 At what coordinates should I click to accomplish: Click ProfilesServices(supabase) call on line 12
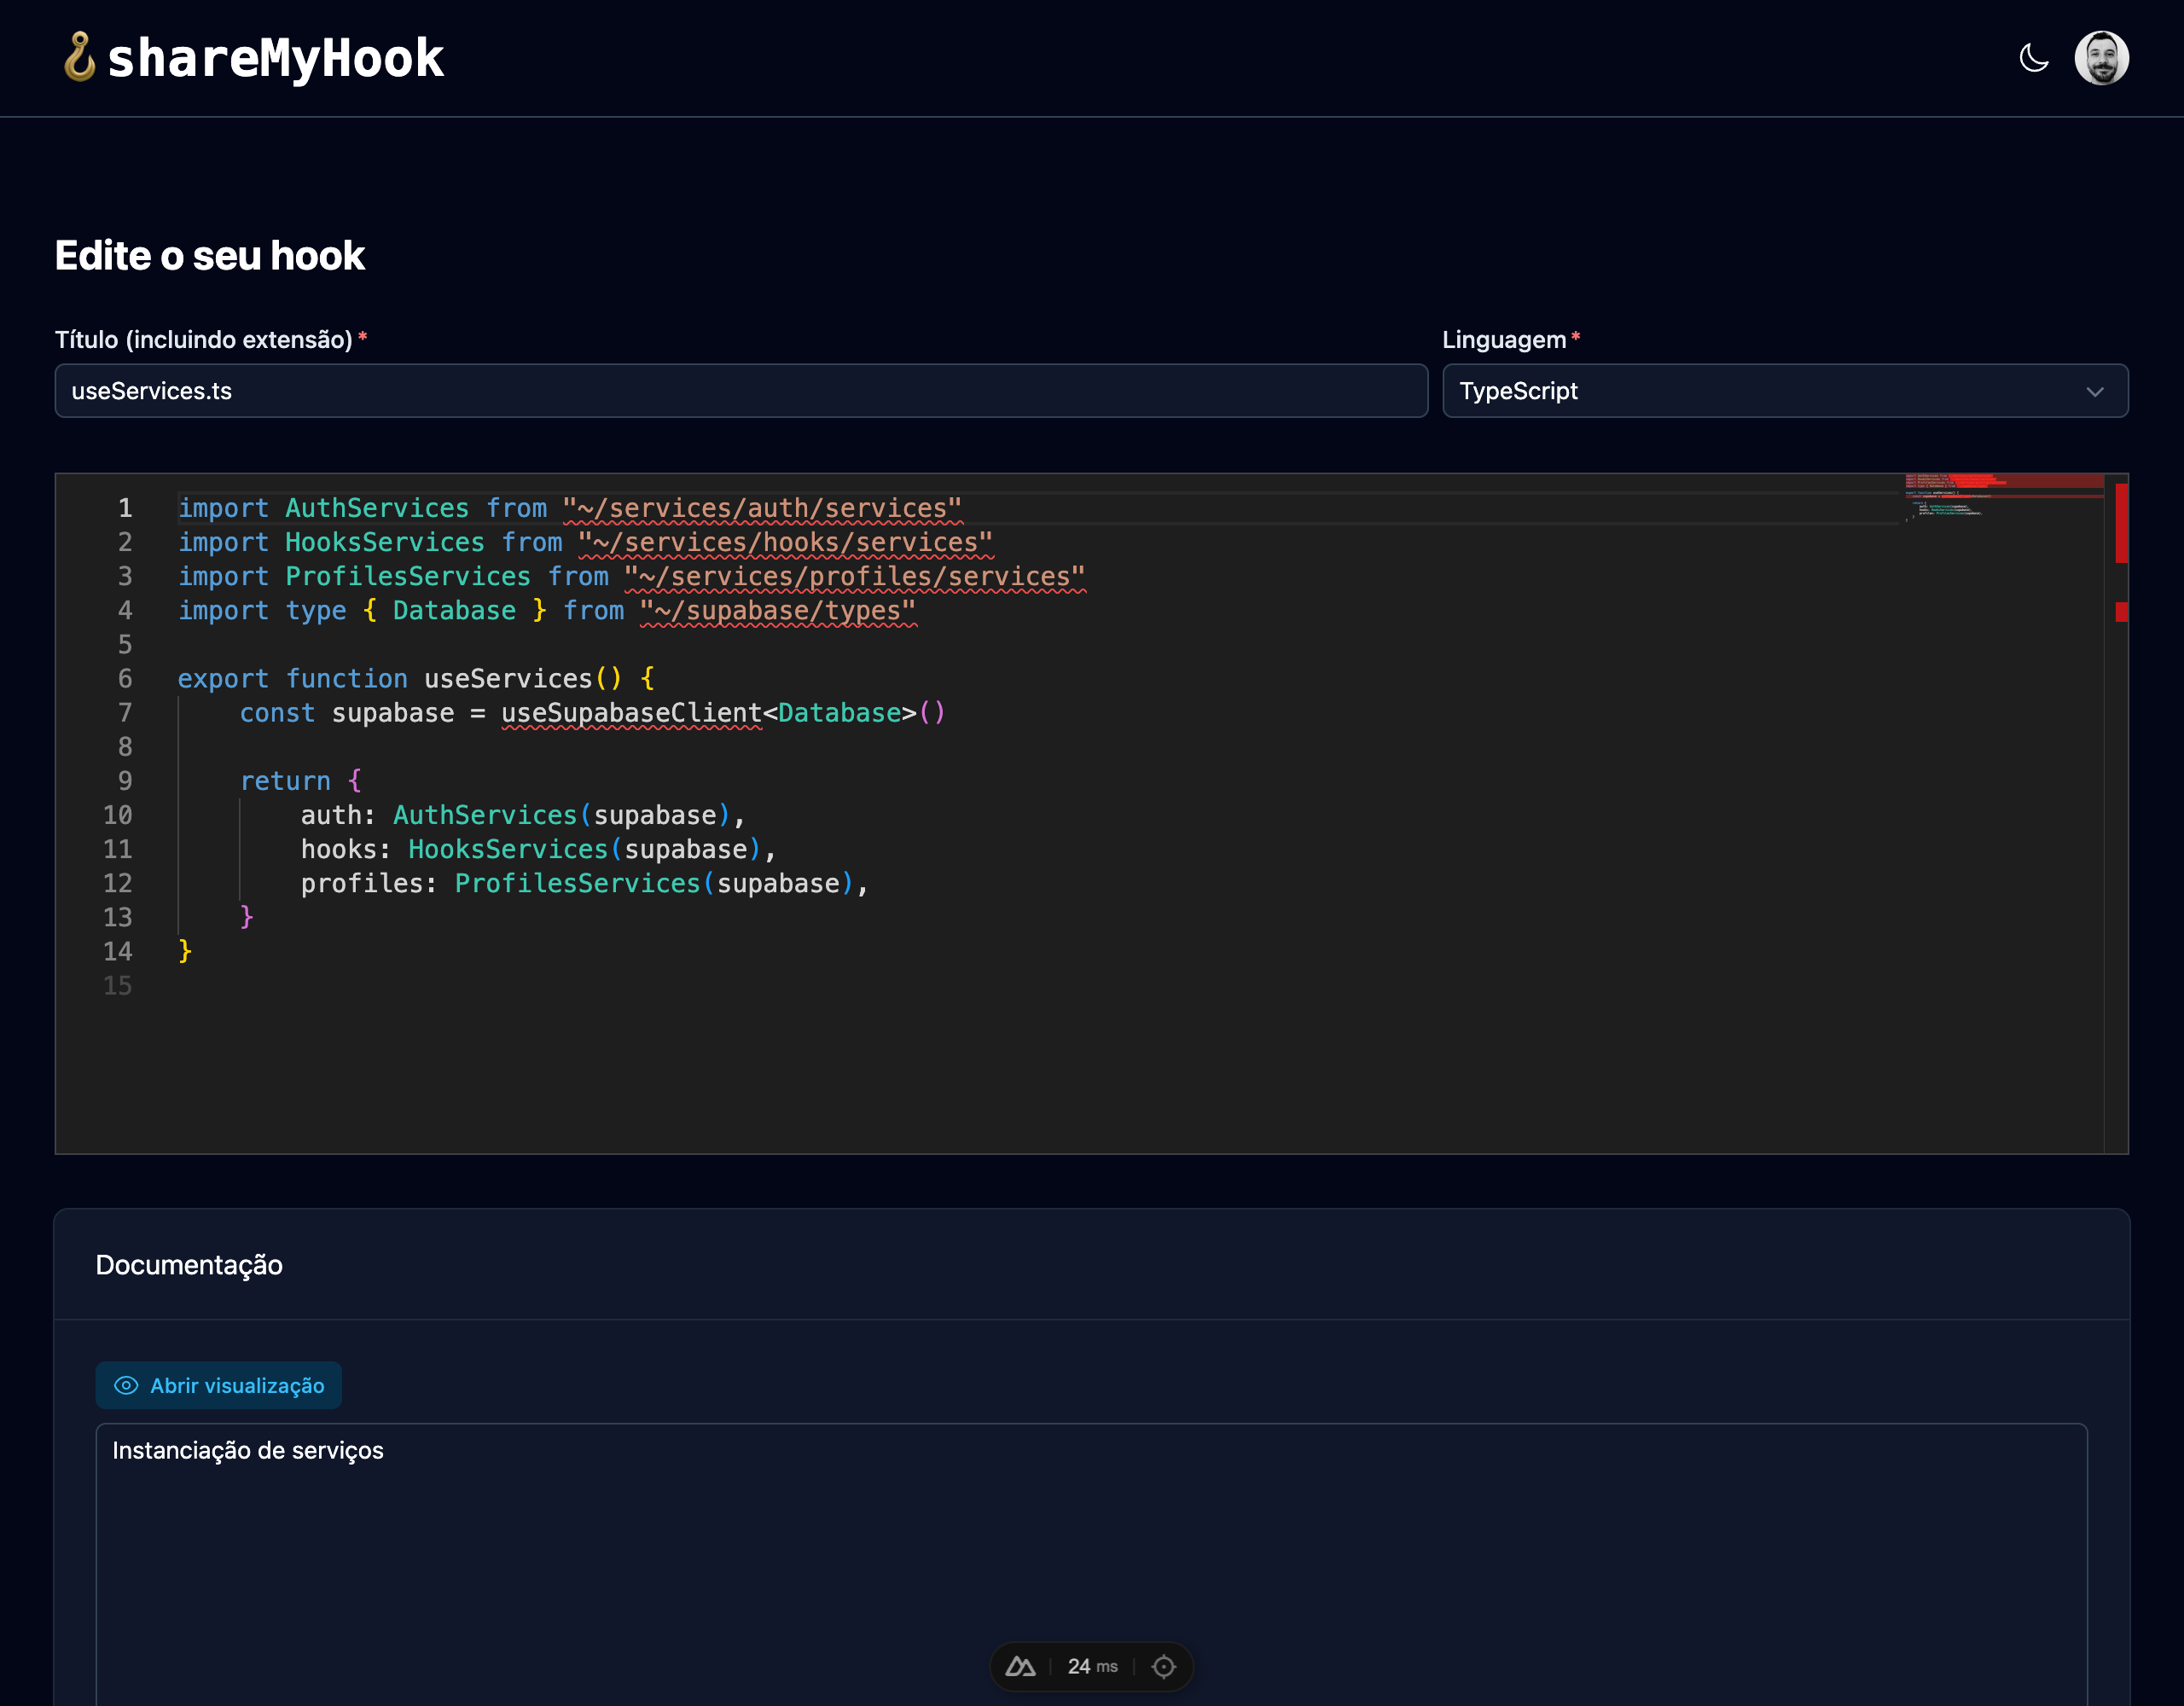(655, 883)
